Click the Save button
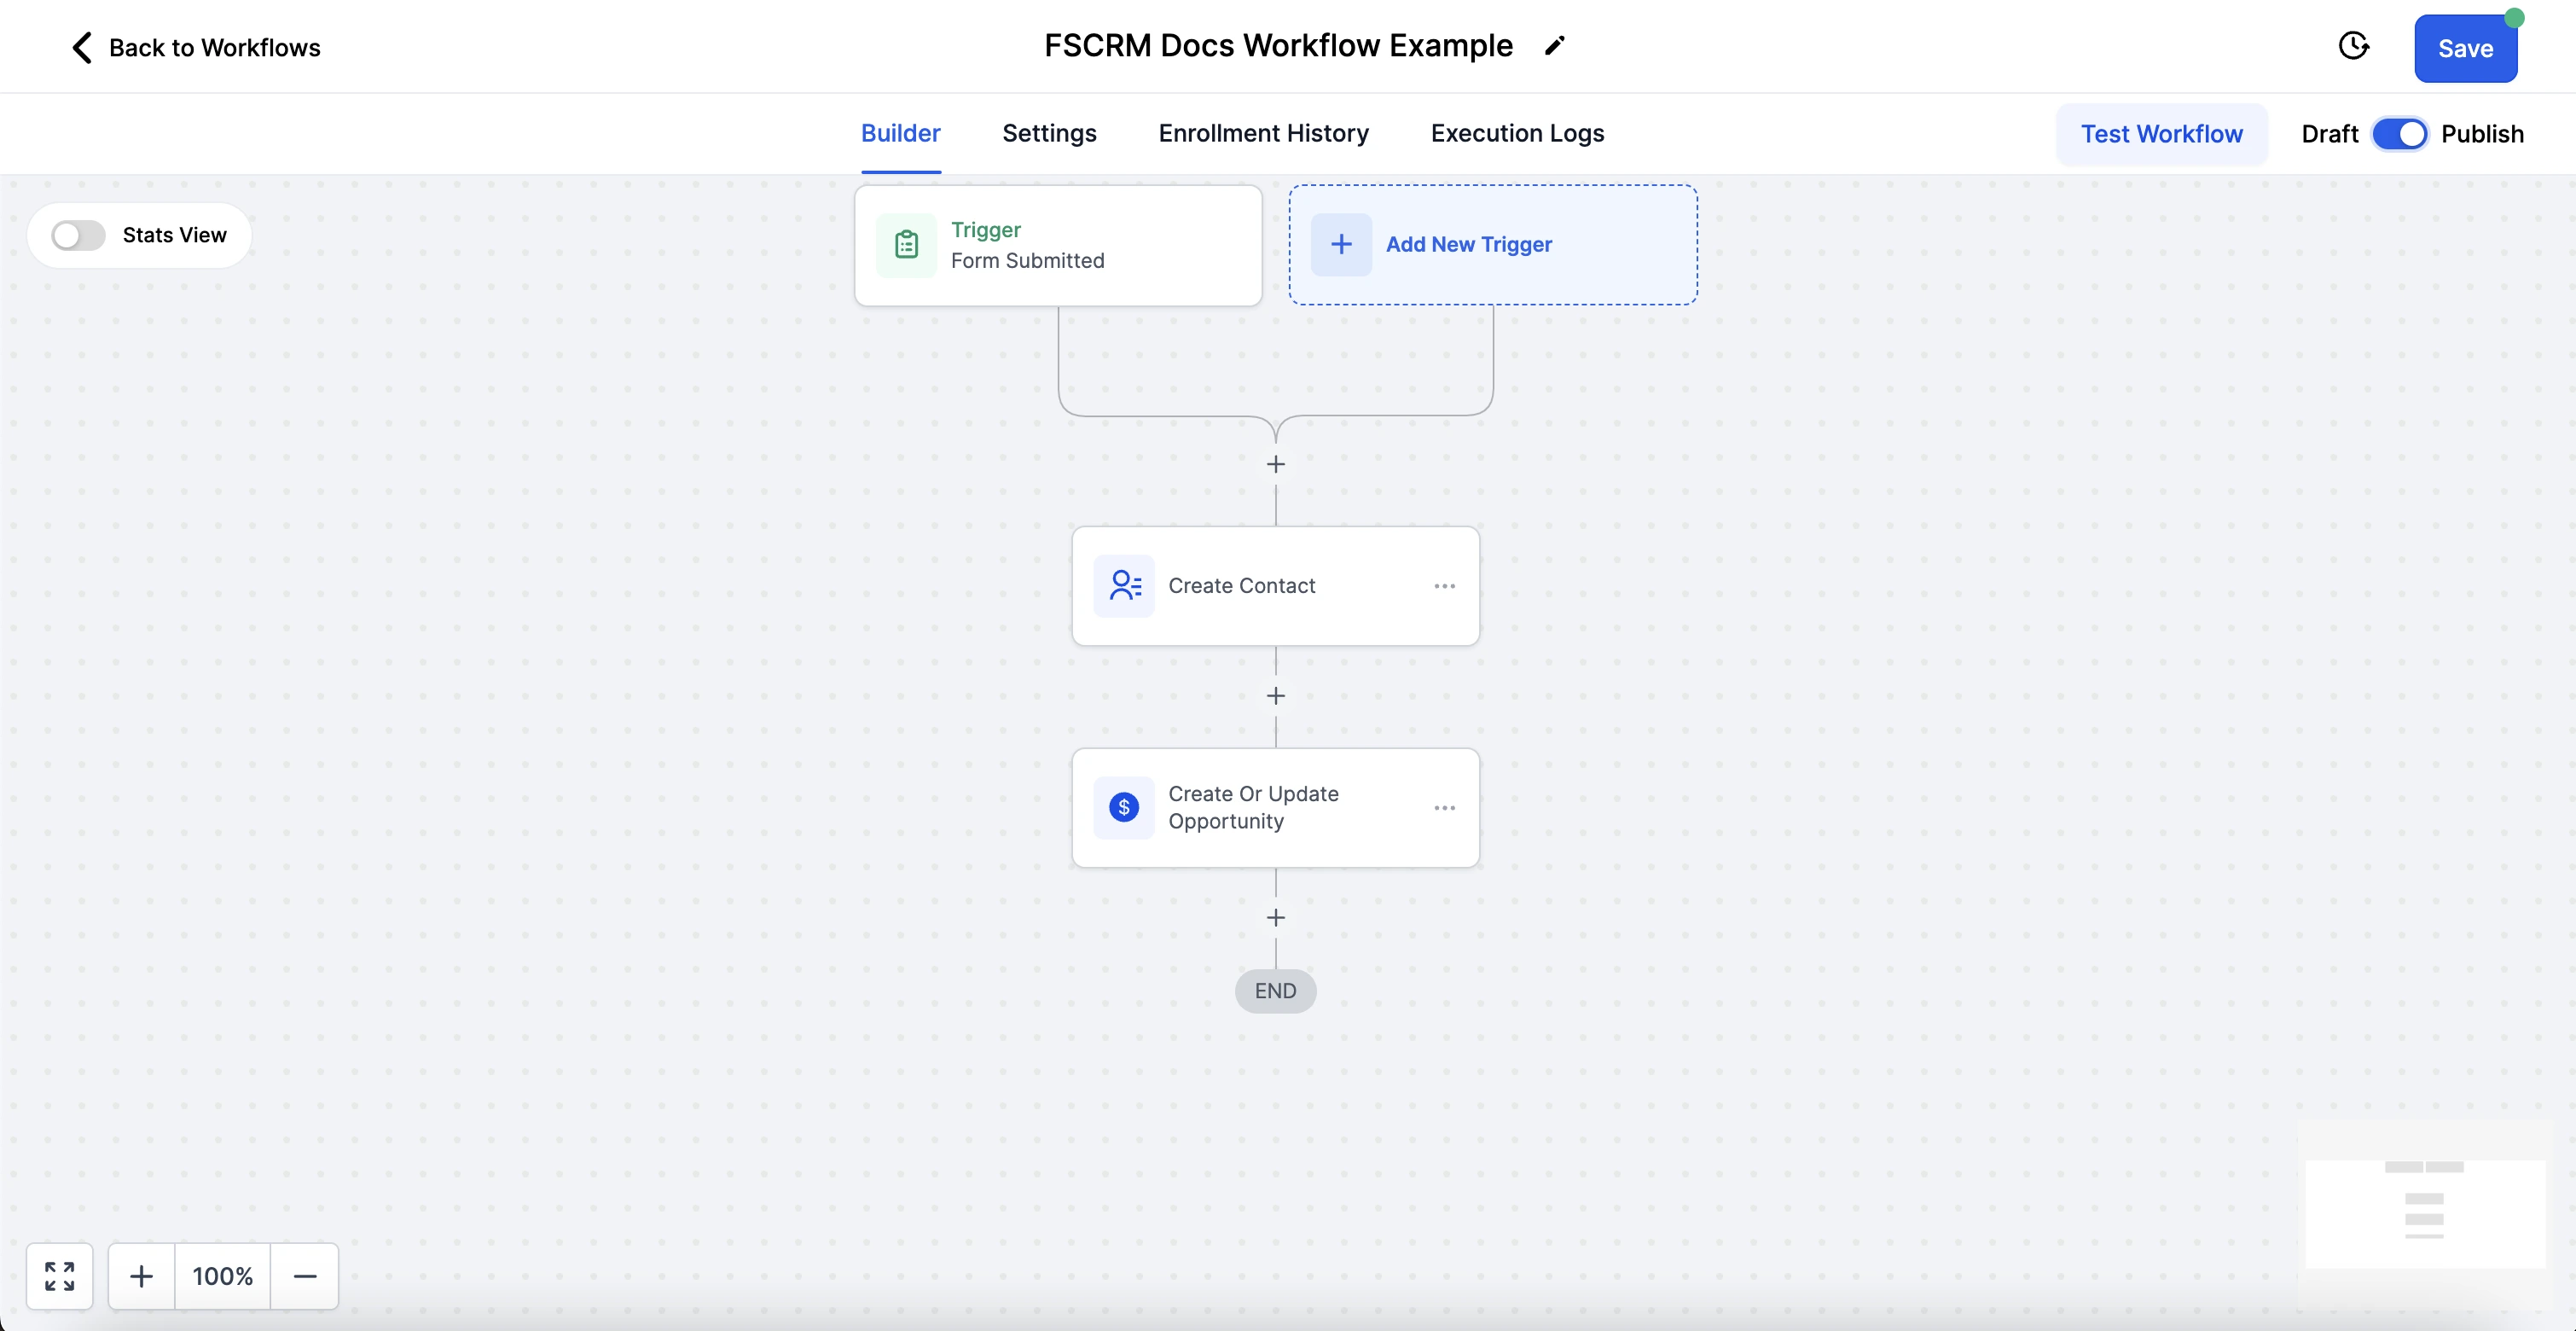 click(2464, 48)
